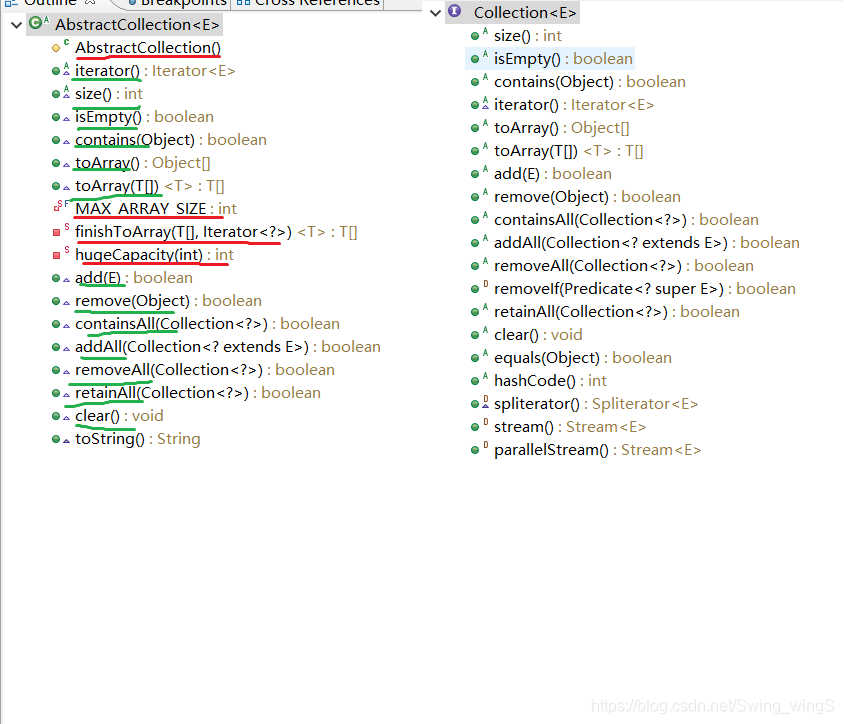Viewport: 844px width, 724px height.
Task: Select addAll in AbstractCollection outline
Action: (x=228, y=347)
